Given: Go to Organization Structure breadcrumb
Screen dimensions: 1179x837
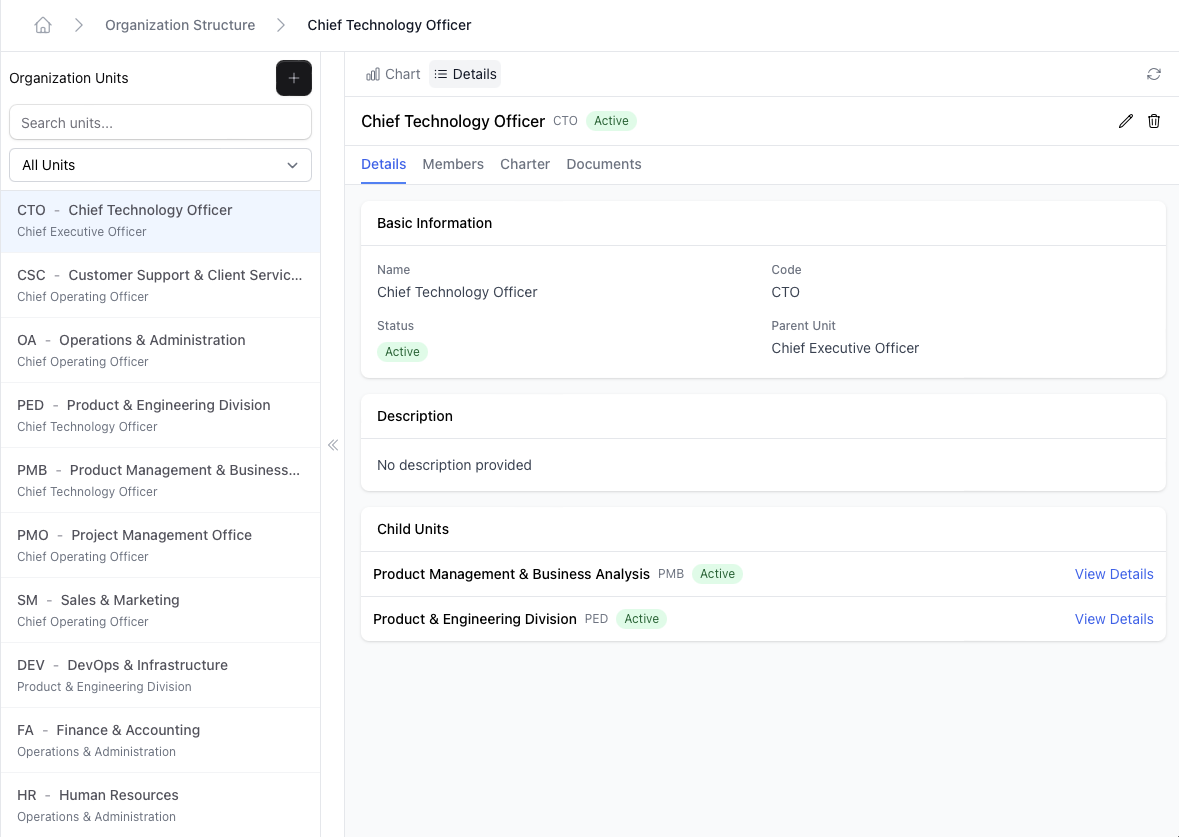Looking at the screenshot, I should [180, 25].
